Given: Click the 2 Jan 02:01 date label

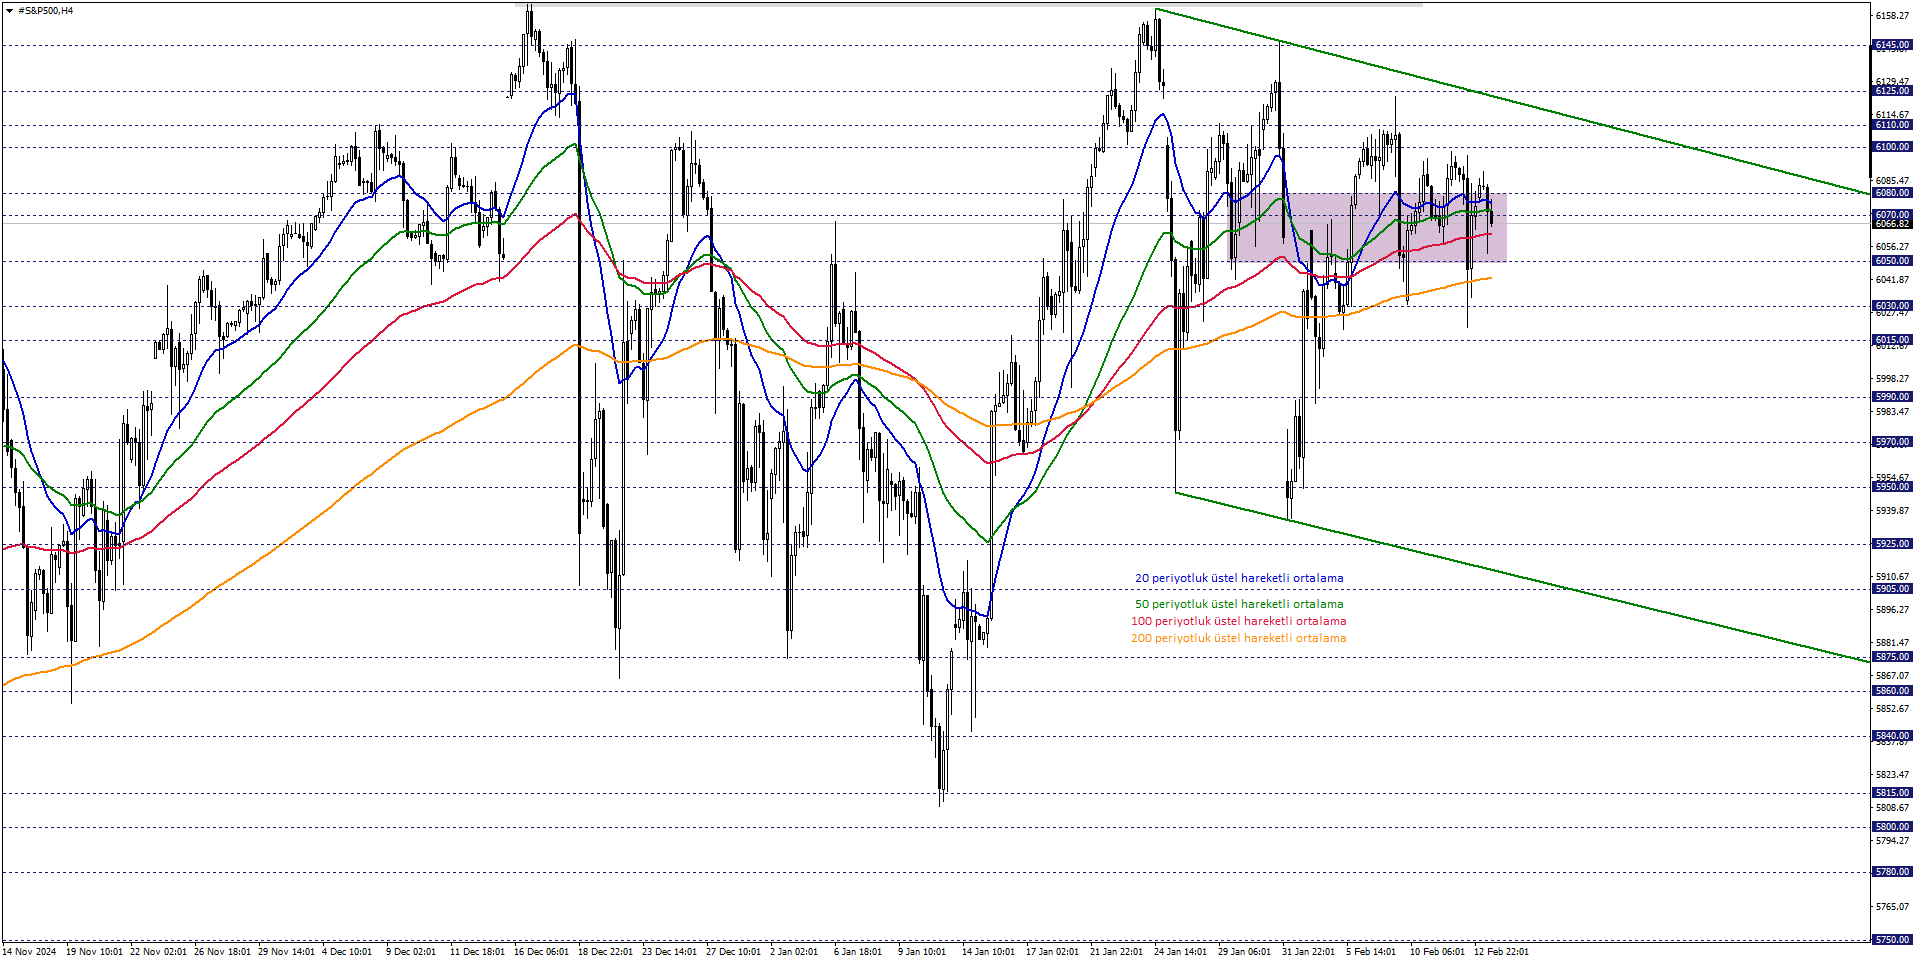Looking at the screenshot, I should tap(794, 952).
